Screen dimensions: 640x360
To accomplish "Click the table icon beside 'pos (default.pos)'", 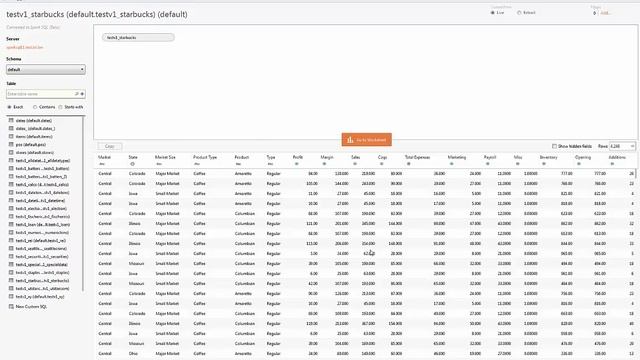I will 11,144.
